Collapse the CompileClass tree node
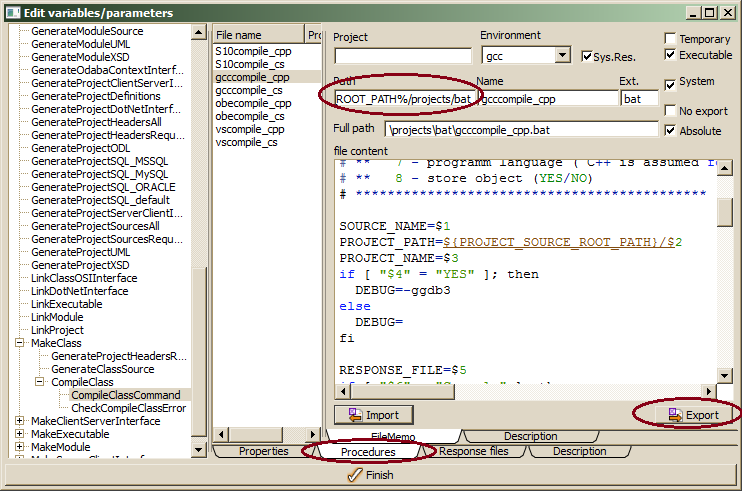742x491 pixels. pyautogui.click(x=41, y=382)
